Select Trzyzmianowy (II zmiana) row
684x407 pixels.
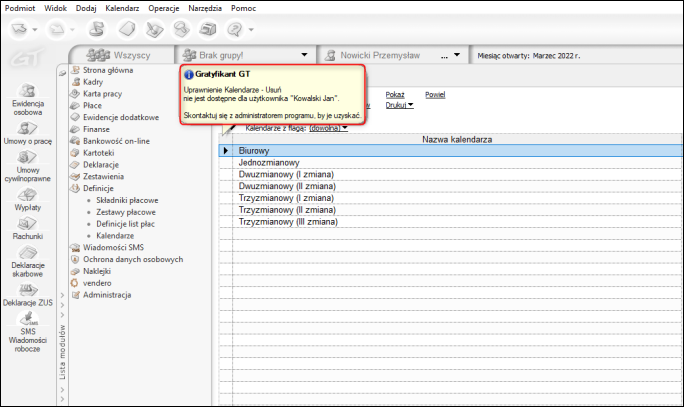pos(451,209)
